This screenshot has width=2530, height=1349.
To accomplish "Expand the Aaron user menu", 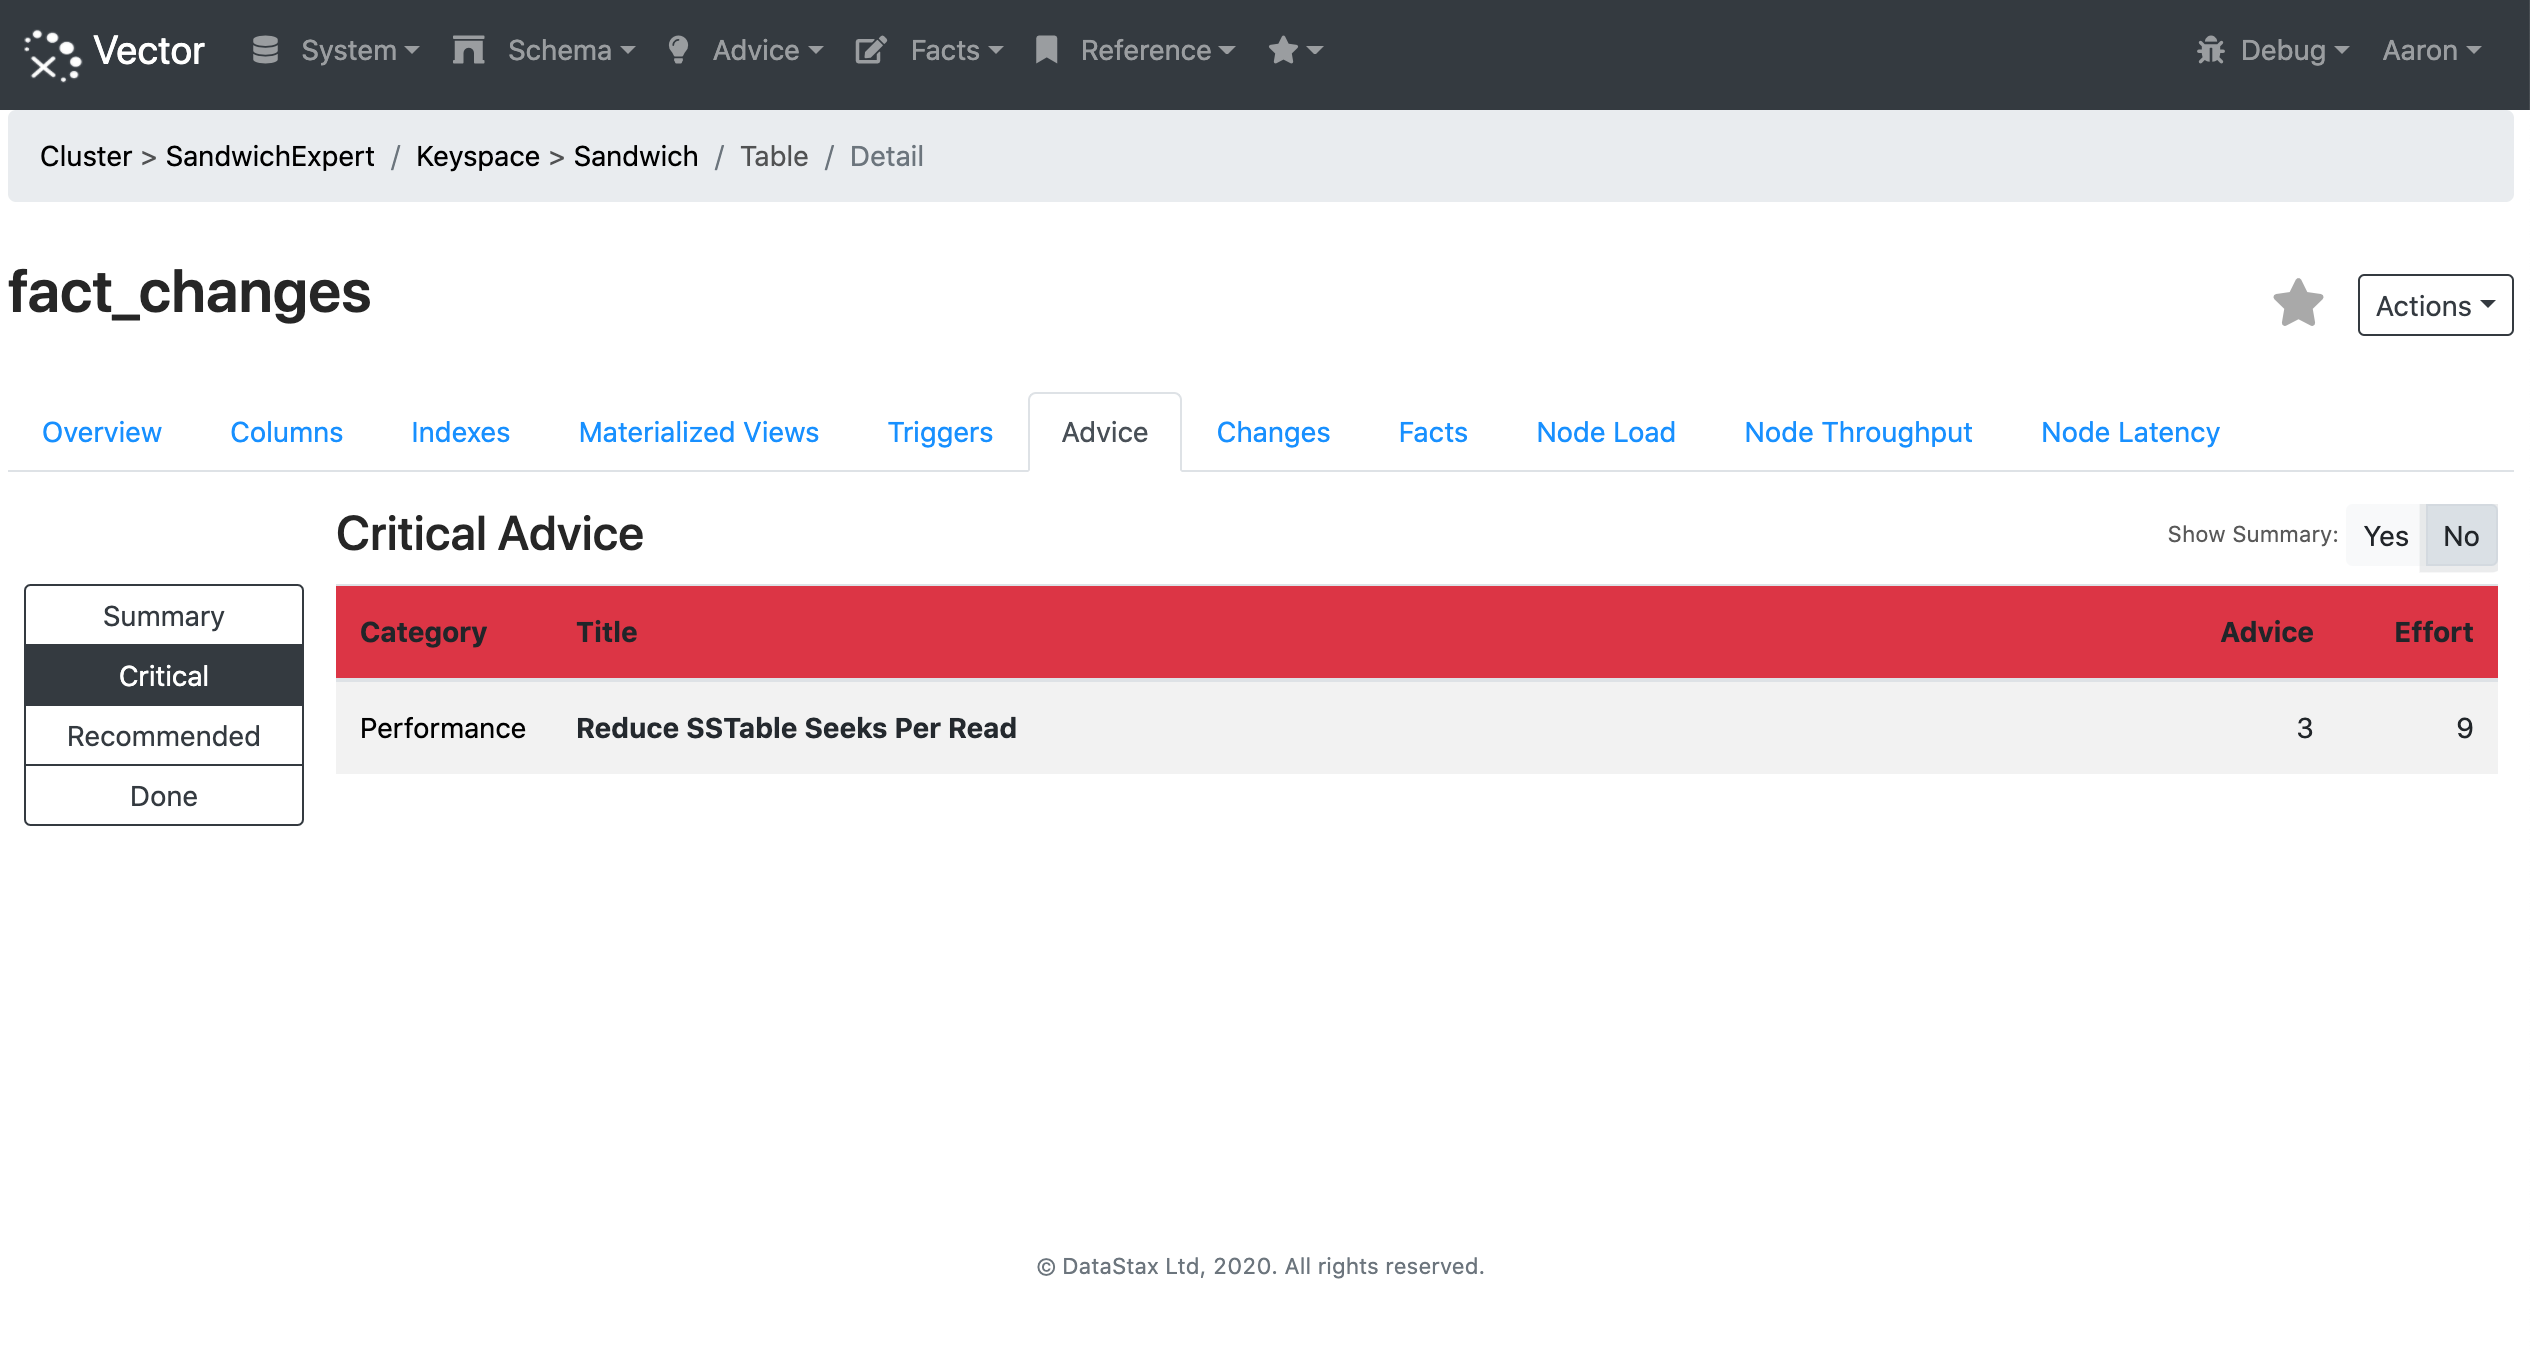I will click(x=2431, y=50).
